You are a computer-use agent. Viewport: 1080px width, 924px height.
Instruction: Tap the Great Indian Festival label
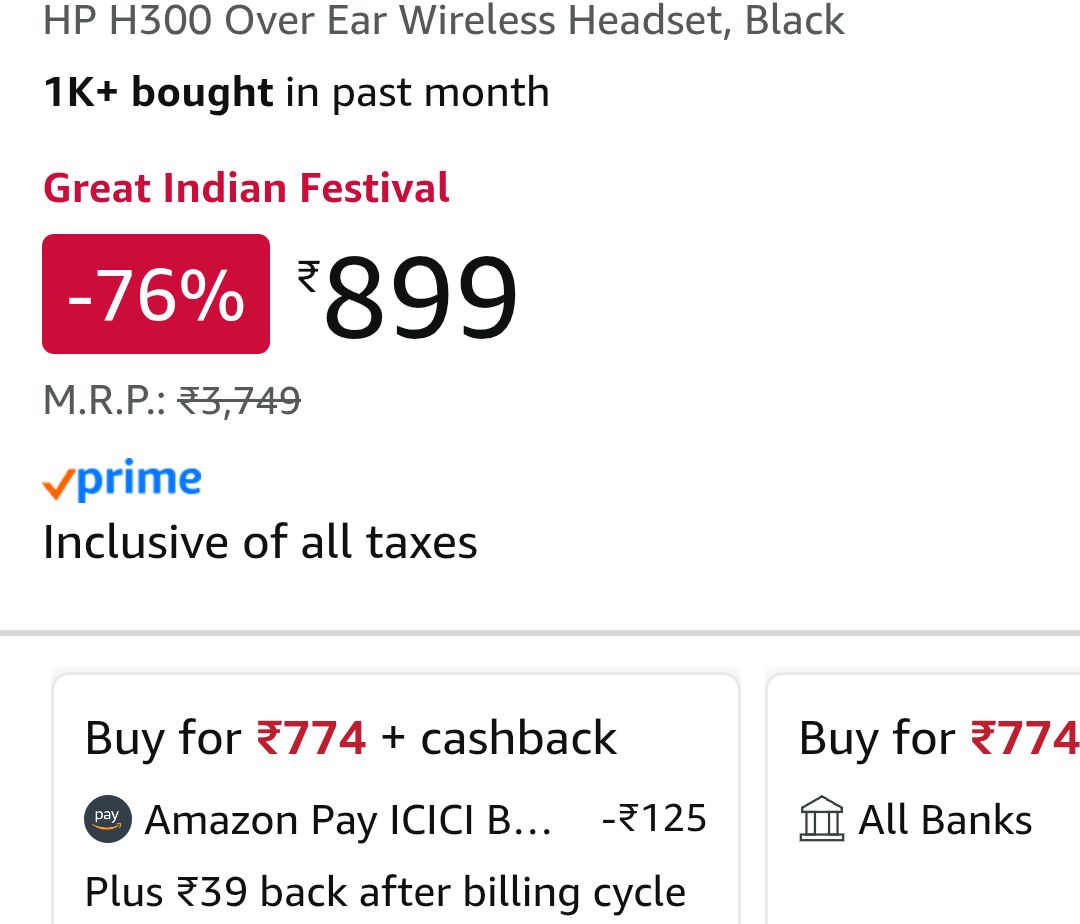(246, 188)
